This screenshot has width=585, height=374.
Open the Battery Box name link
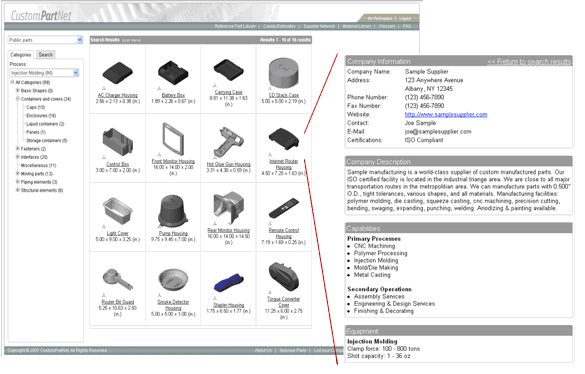point(173,95)
